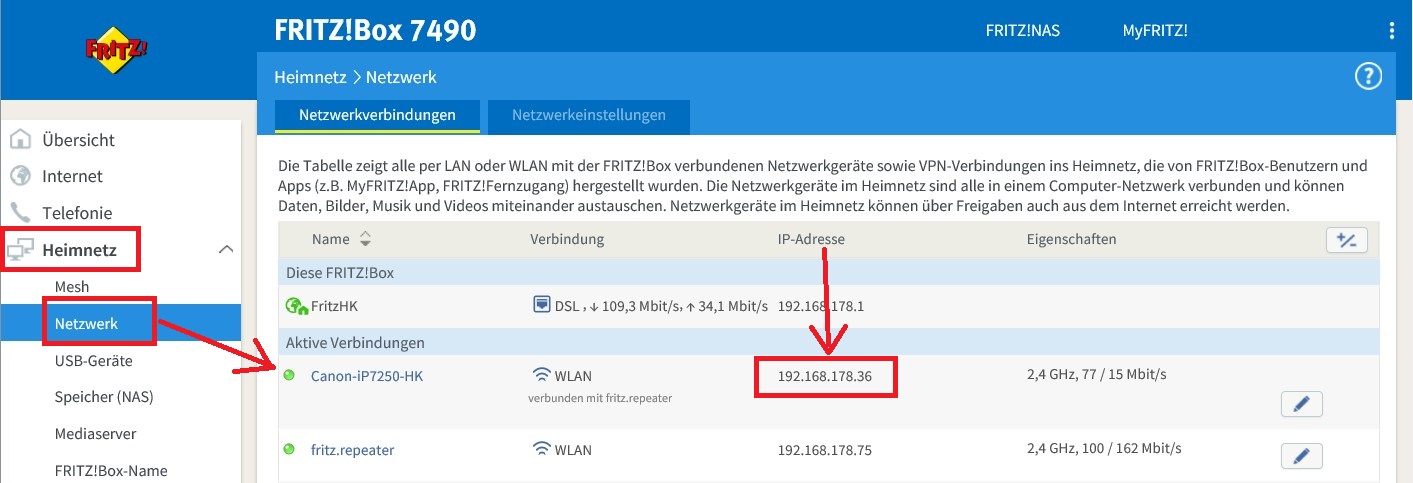This screenshot has width=1413, height=483.
Task: Click Heimnetz in the breadcrumb
Action: (310, 76)
